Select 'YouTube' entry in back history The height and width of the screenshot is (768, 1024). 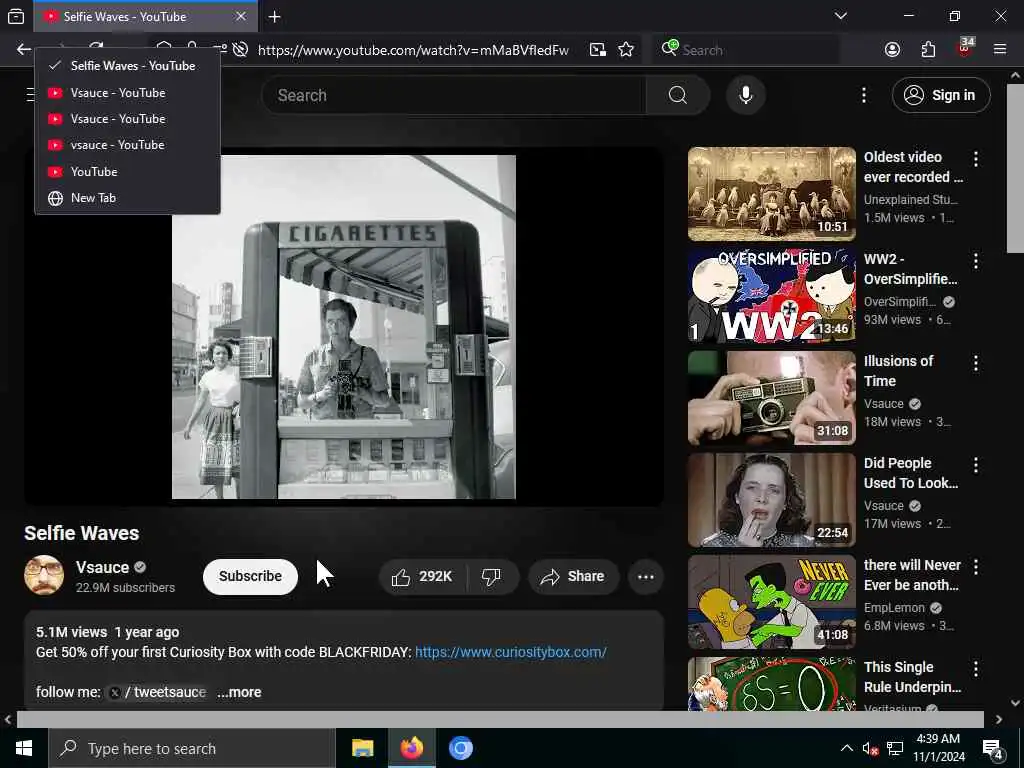click(x=127, y=172)
